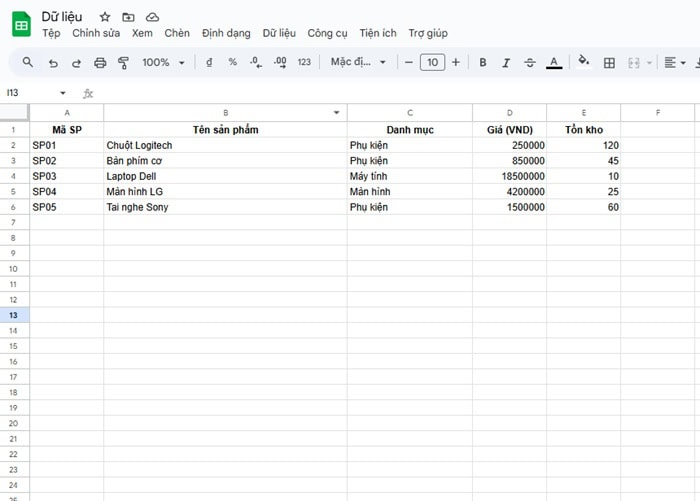The width and height of the screenshot is (700, 501).
Task: Move document using folder icon
Action: tap(128, 17)
